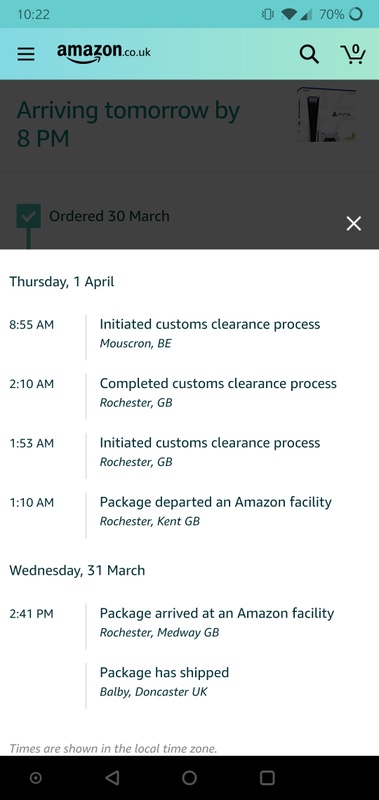Screen dimensions: 379x800
Task: Open the hamburger navigation menu
Action: point(26,54)
